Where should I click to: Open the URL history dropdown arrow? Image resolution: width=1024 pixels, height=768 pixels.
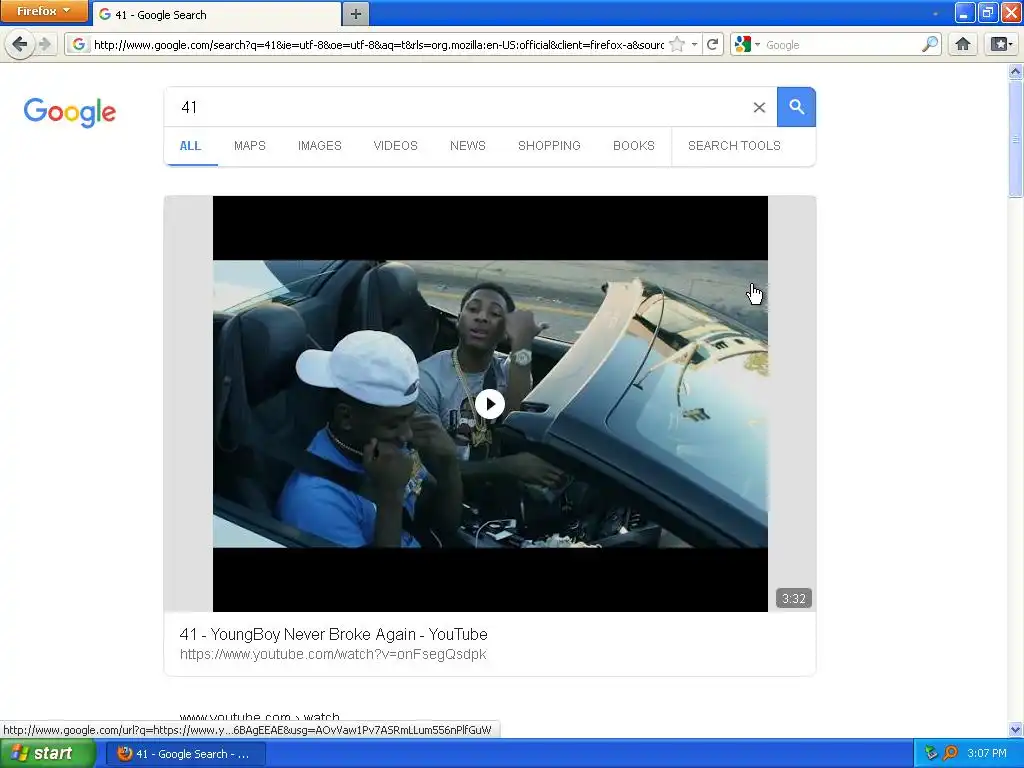(694, 44)
